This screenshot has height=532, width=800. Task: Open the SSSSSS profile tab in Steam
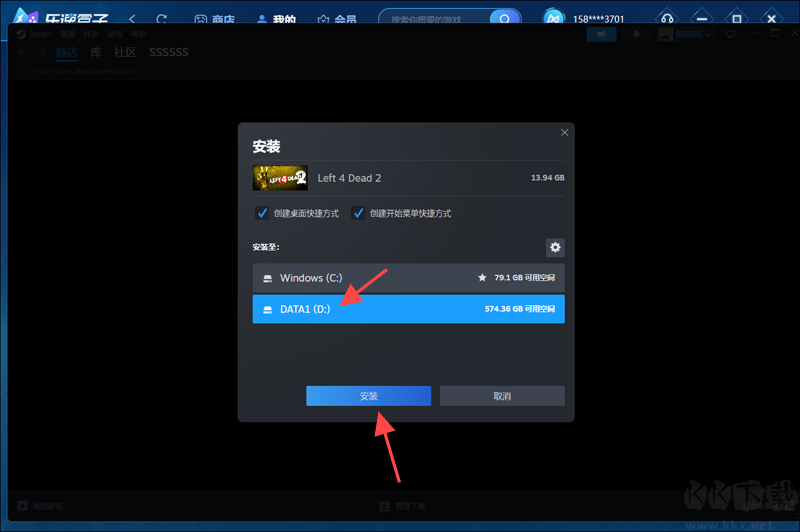click(x=169, y=52)
